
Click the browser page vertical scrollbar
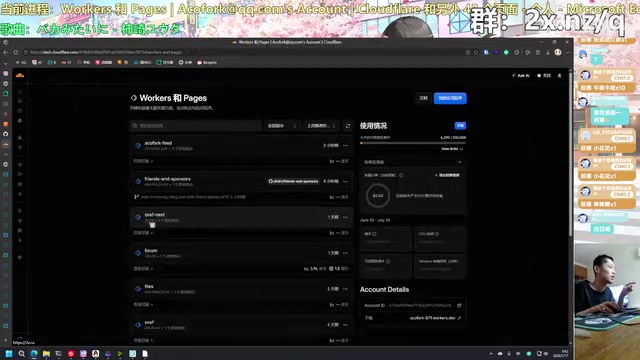pyautogui.click(x=571, y=155)
